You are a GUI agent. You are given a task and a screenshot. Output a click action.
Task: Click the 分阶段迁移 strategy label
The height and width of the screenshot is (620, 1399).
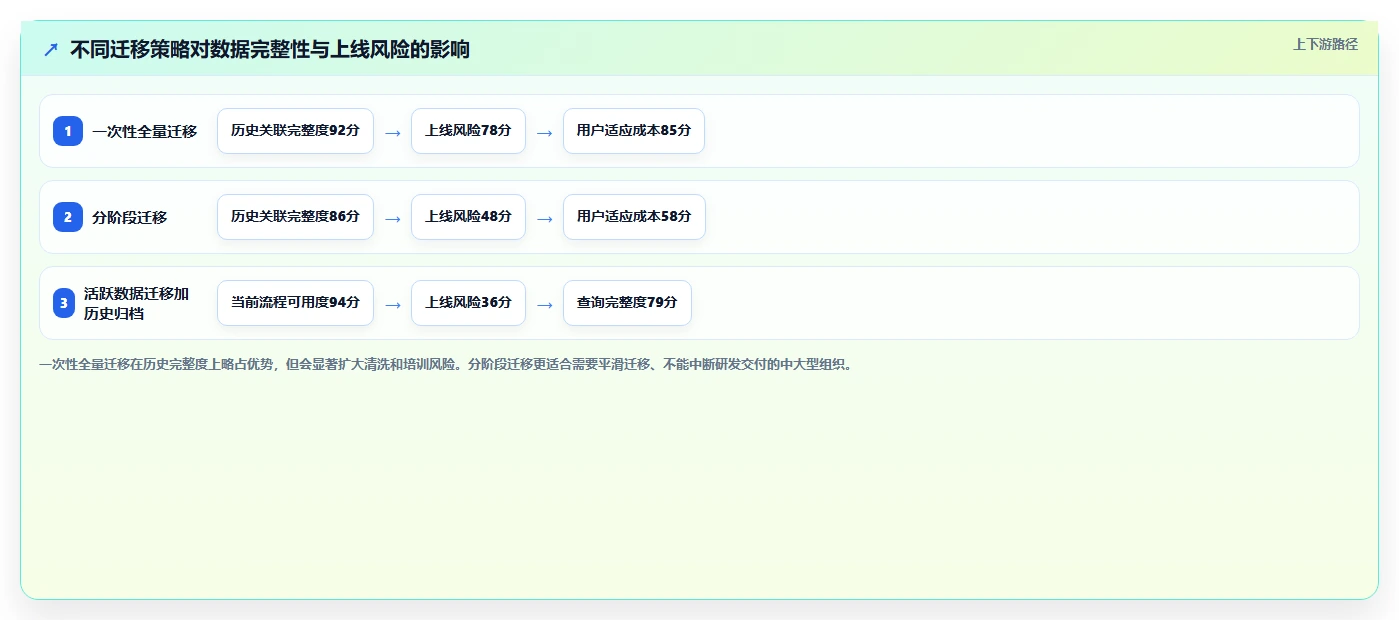tap(130, 217)
